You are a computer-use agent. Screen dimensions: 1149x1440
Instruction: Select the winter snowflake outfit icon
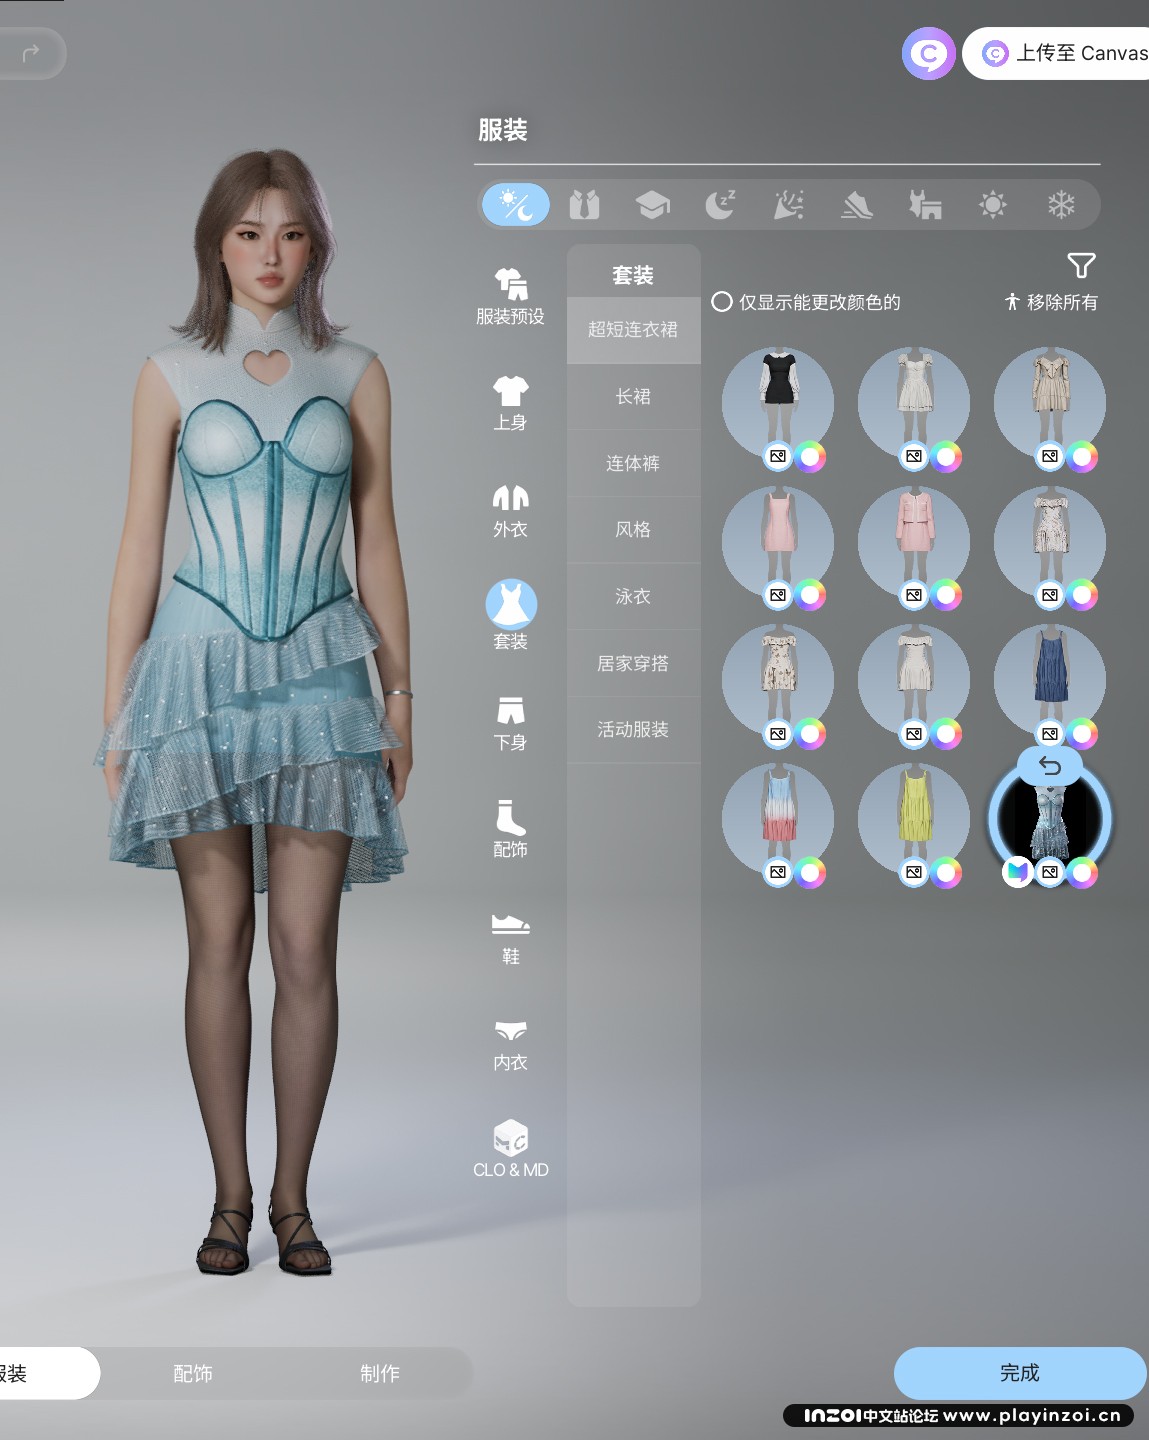1060,205
